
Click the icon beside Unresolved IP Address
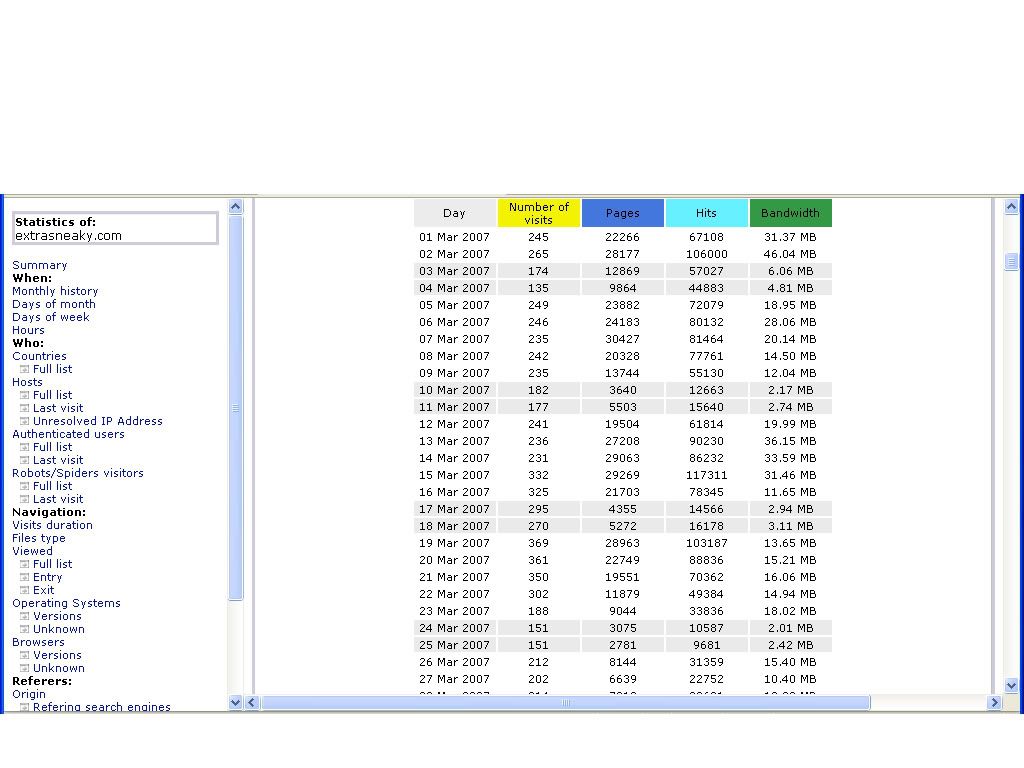coord(25,421)
